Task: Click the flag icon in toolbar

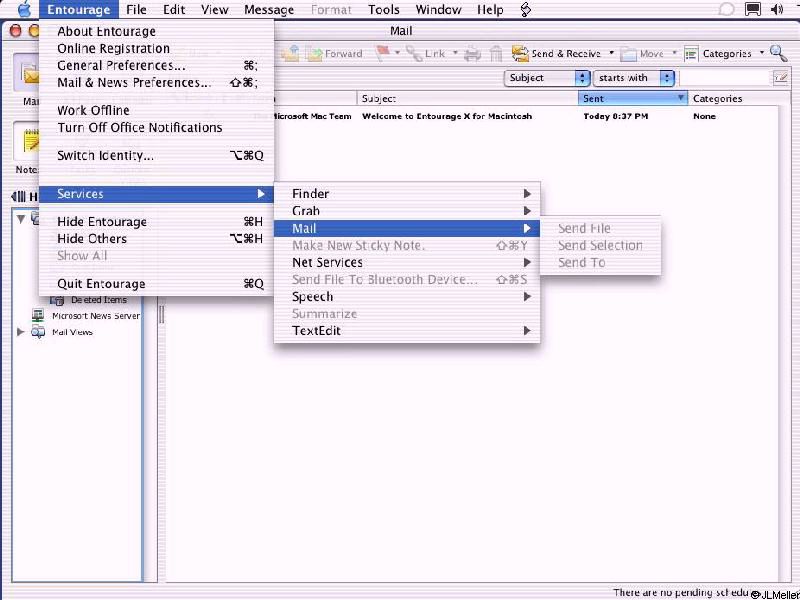Action: pyautogui.click(x=383, y=53)
